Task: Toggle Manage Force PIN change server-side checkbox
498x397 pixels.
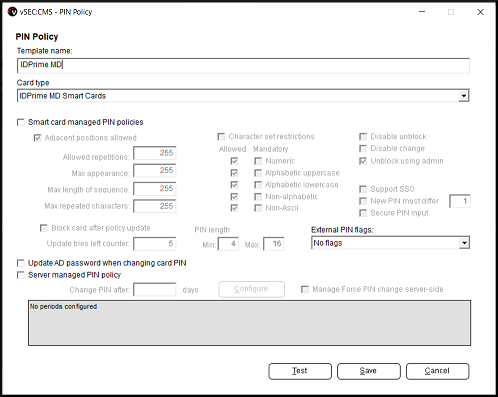Action: point(305,289)
